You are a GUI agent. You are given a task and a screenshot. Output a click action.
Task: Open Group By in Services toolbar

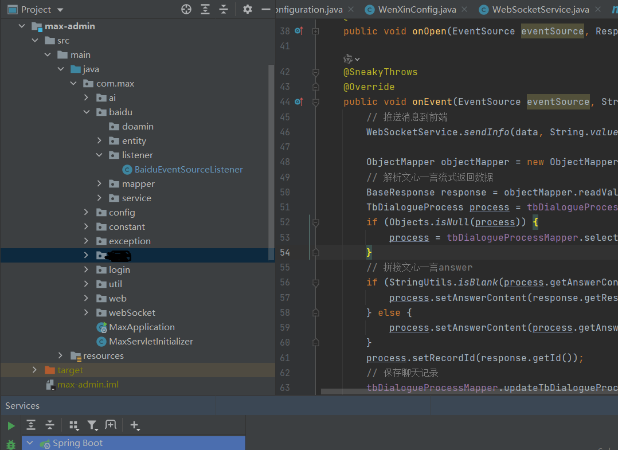74,425
